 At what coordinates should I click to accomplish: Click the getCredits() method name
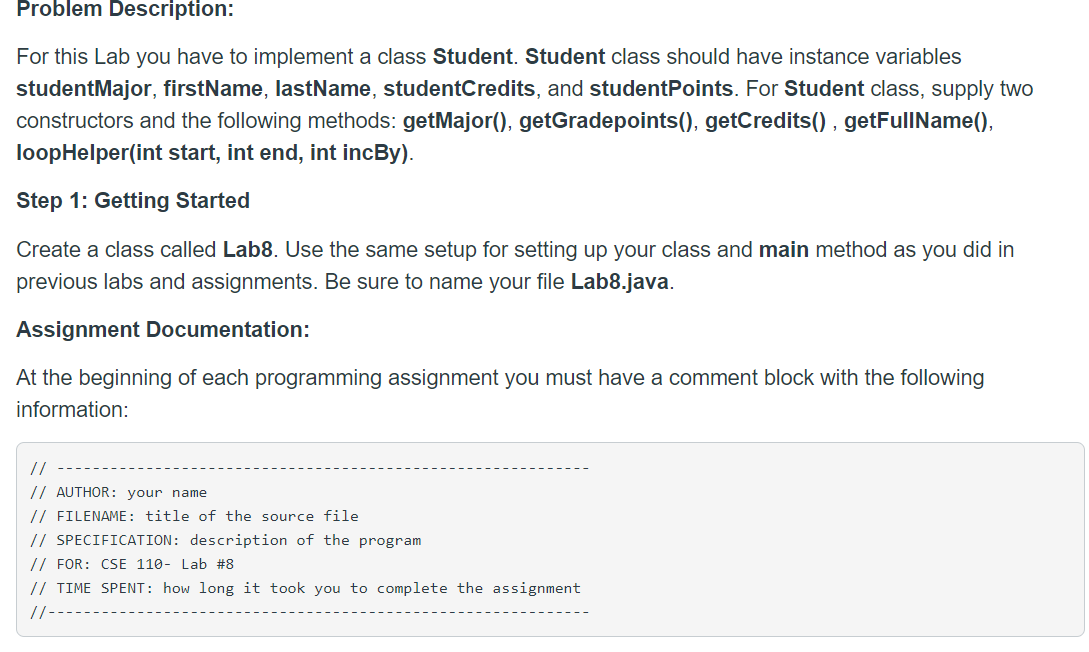pyautogui.click(x=765, y=121)
